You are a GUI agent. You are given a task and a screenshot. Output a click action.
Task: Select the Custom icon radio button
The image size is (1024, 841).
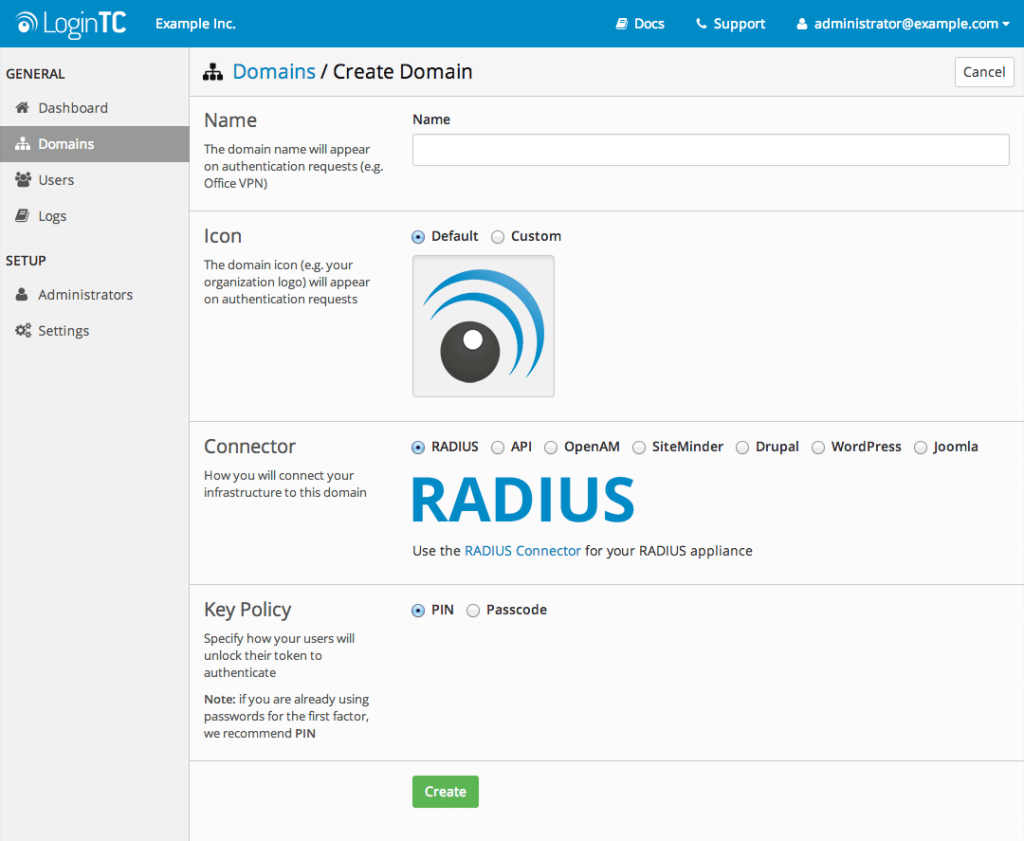[498, 236]
